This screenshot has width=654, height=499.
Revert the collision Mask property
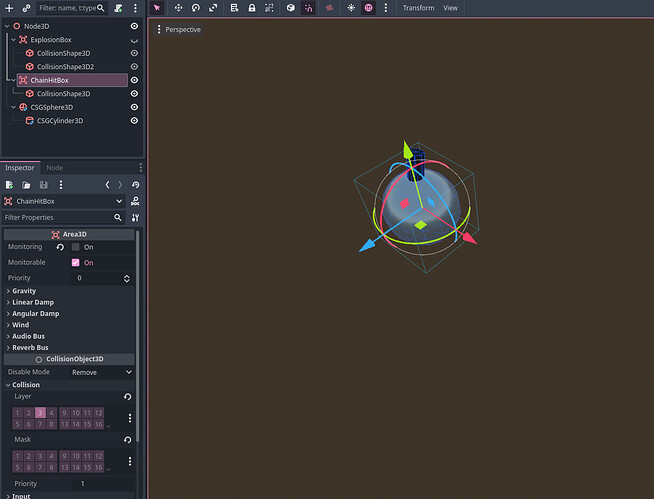[128, 440]
